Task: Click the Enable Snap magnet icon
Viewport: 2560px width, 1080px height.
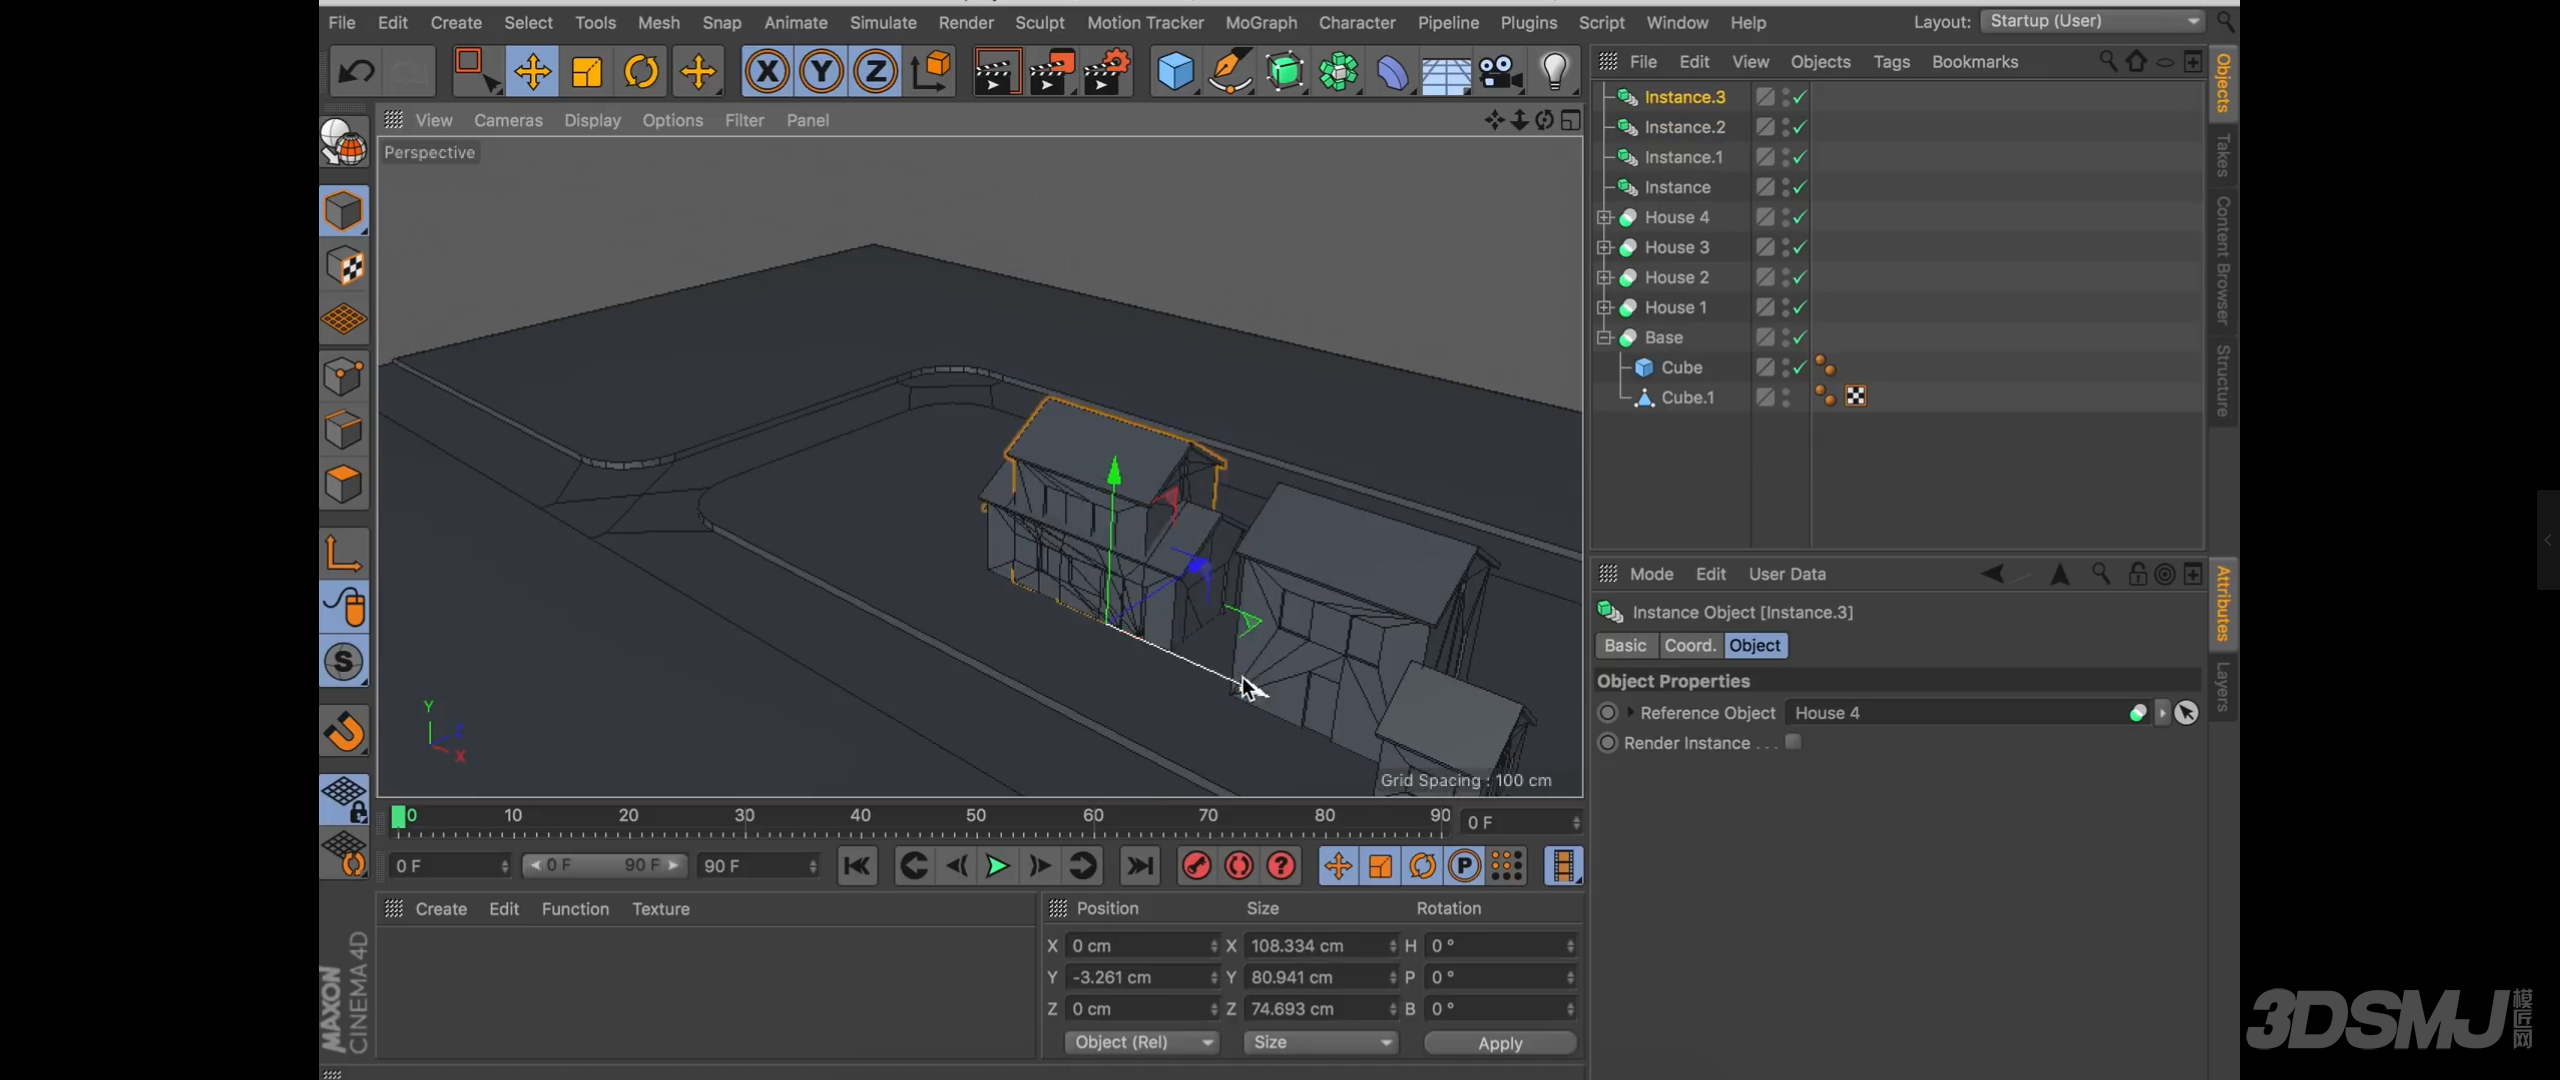Action: [x=344, y=732]
